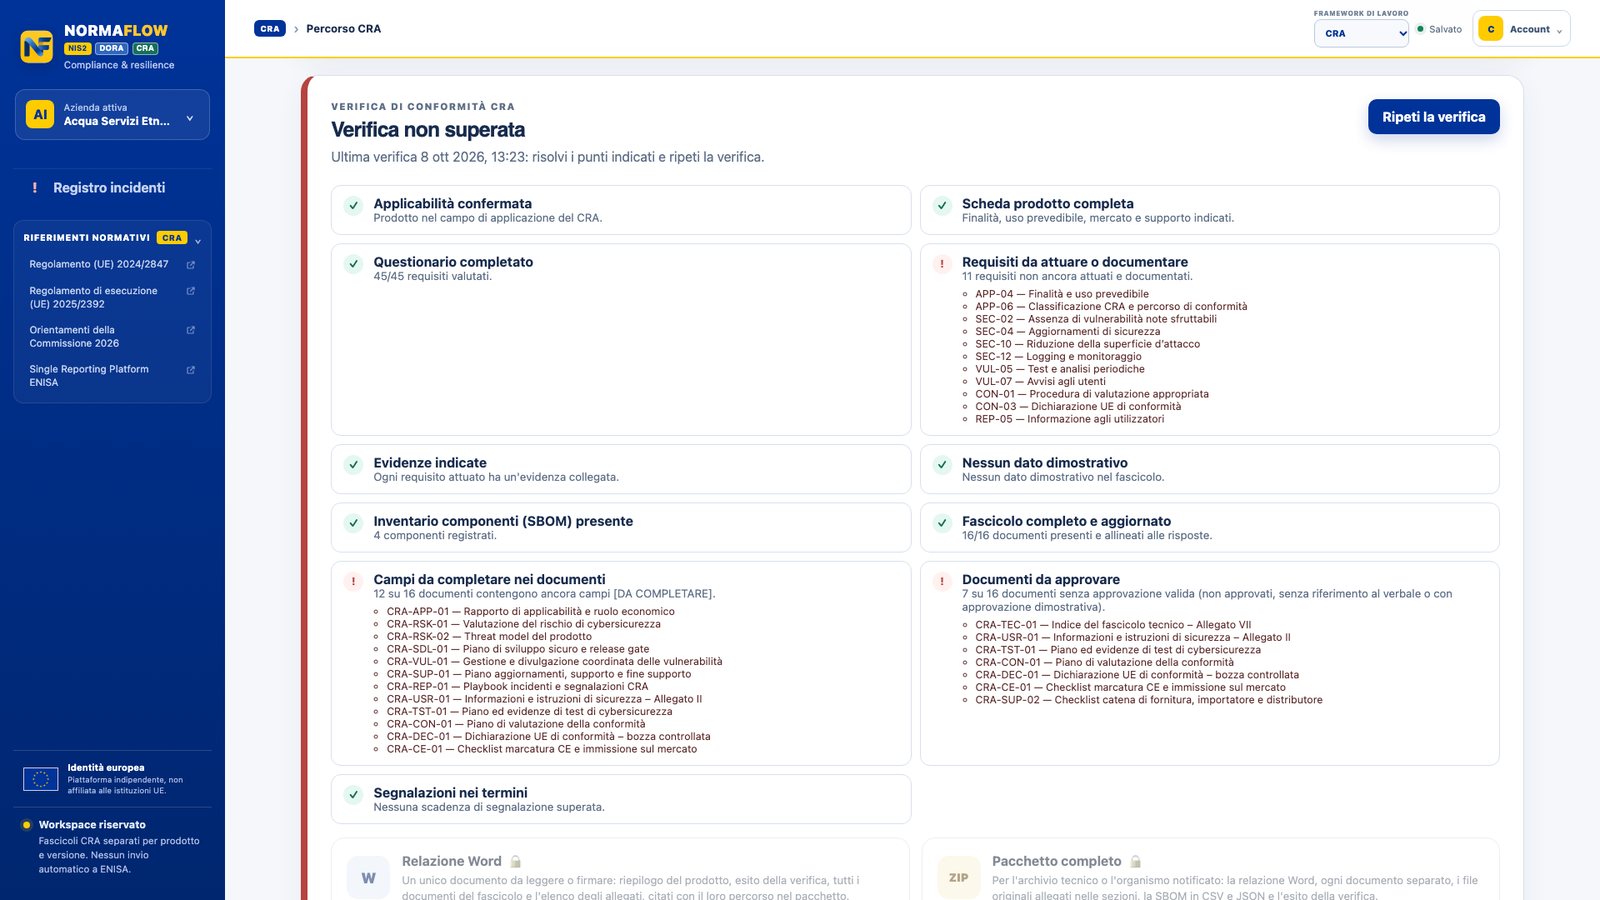Click the warning icon on Requisiti da attuare
Image resolution: width=1600 pixels, height=900 pixels.
tap(942, 264)
